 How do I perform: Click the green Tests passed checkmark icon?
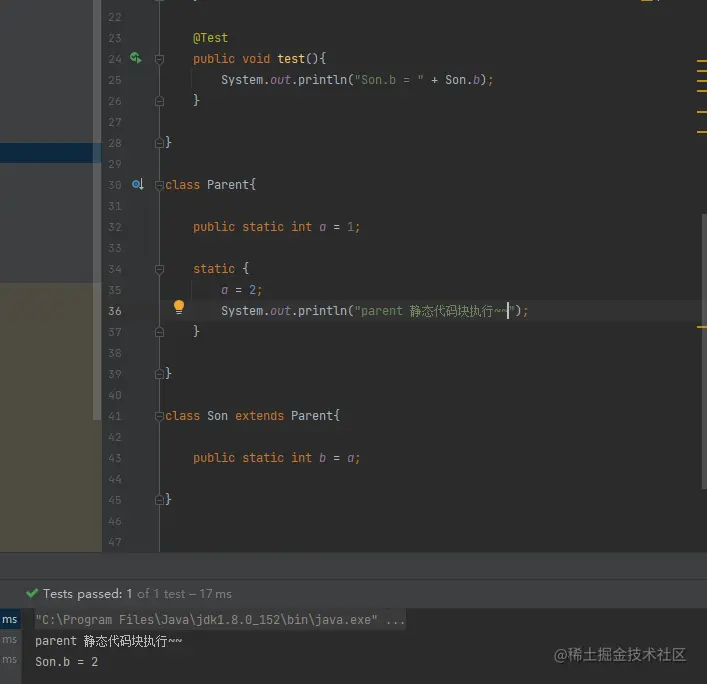click(32, 593)
